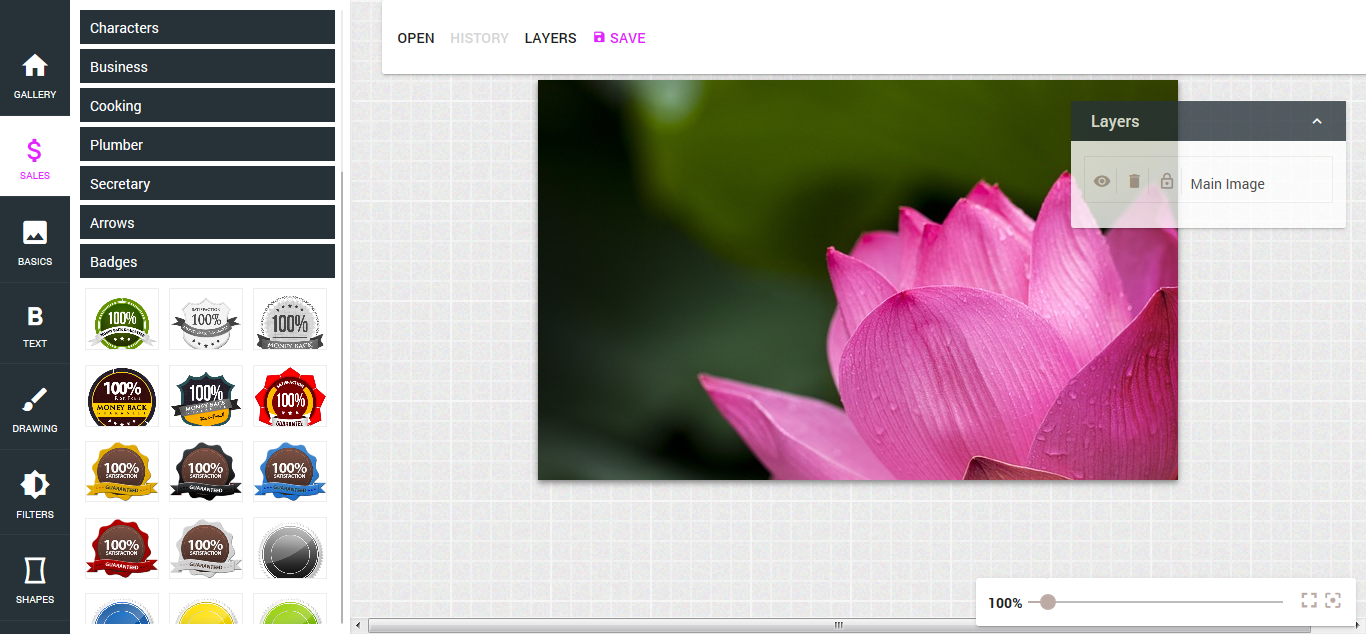
Task: Collapse the Badges sticker category
Action: click(207, 262)
